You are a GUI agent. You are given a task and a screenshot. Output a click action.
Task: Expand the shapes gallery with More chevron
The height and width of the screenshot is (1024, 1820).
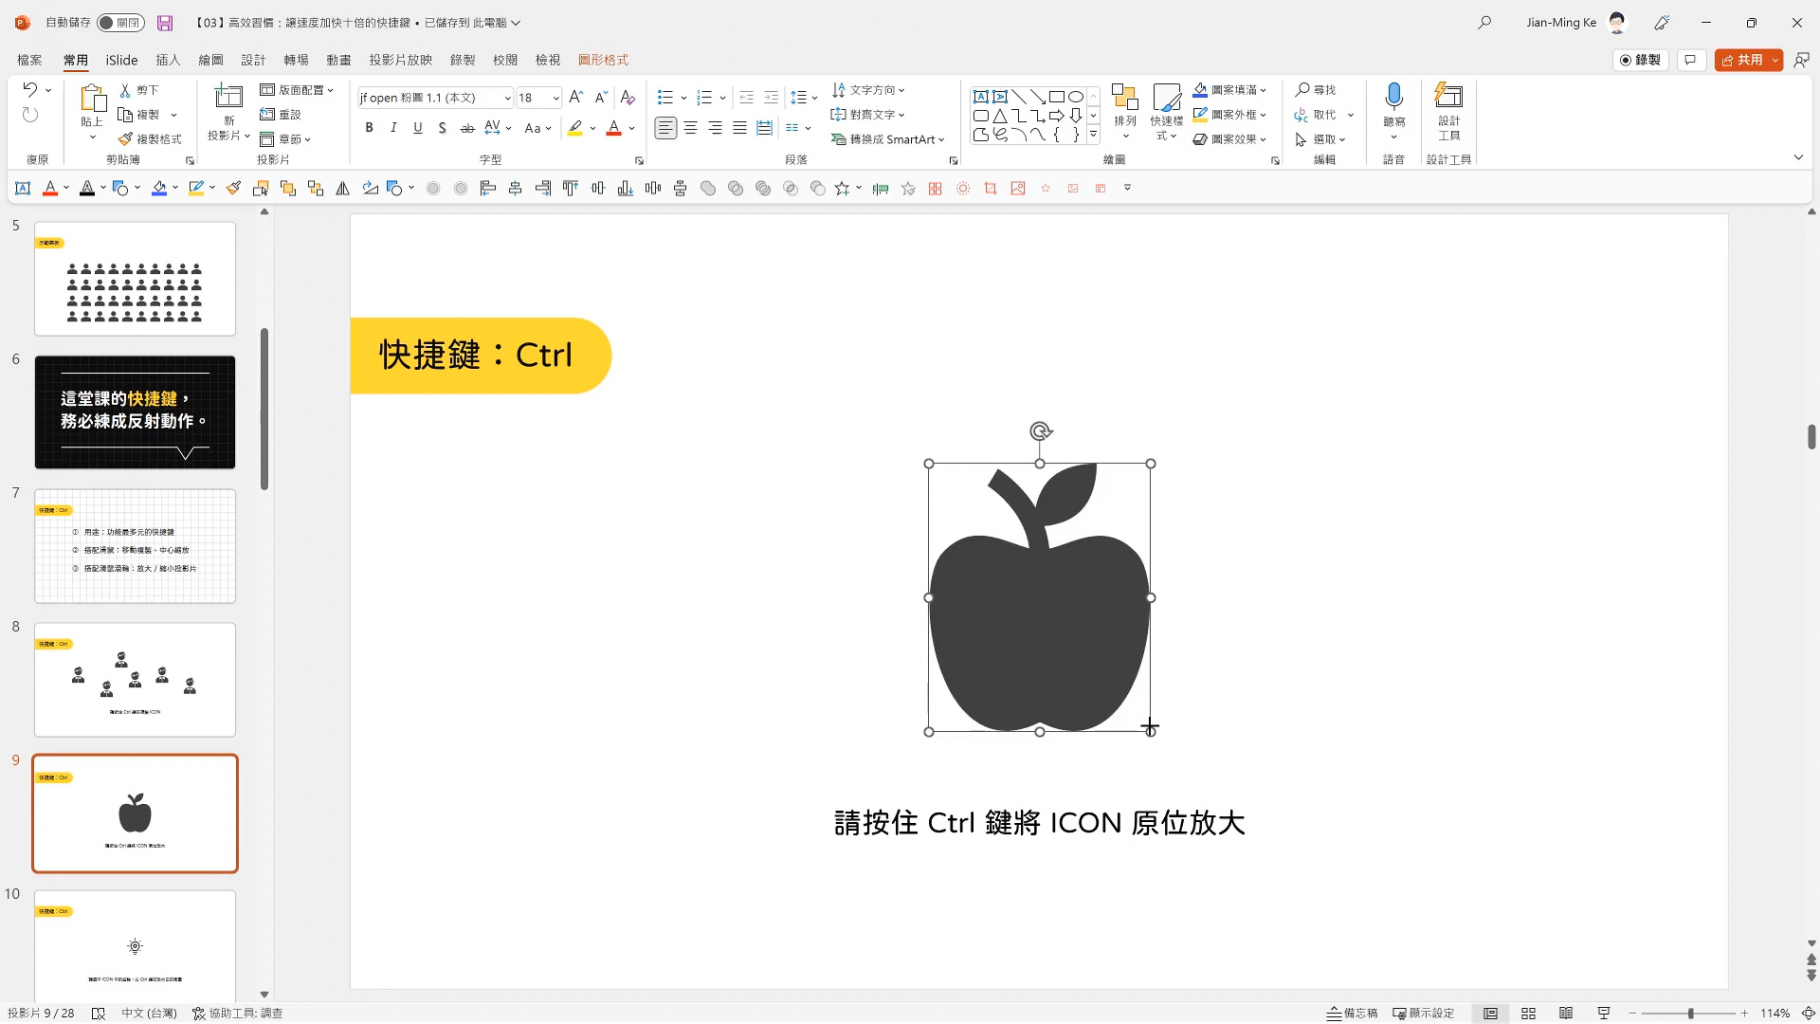(x=1093, y=133)
